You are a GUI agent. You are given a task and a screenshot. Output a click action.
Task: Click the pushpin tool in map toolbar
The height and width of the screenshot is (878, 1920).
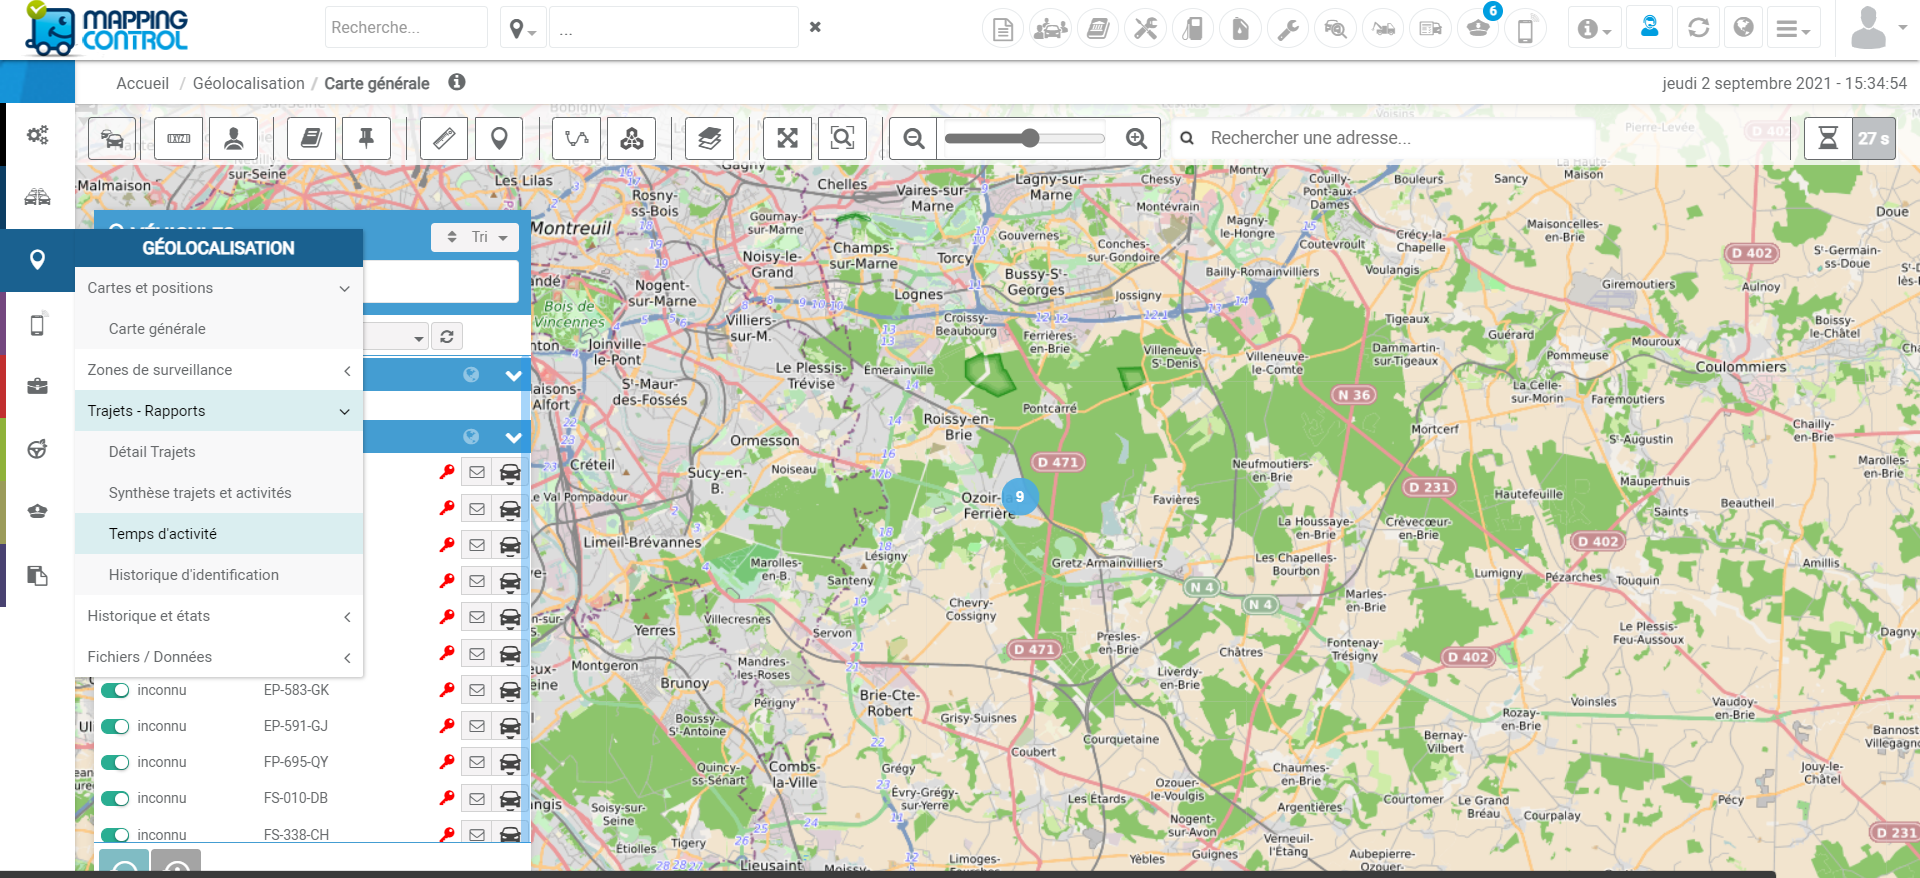(x=366, y=138)
